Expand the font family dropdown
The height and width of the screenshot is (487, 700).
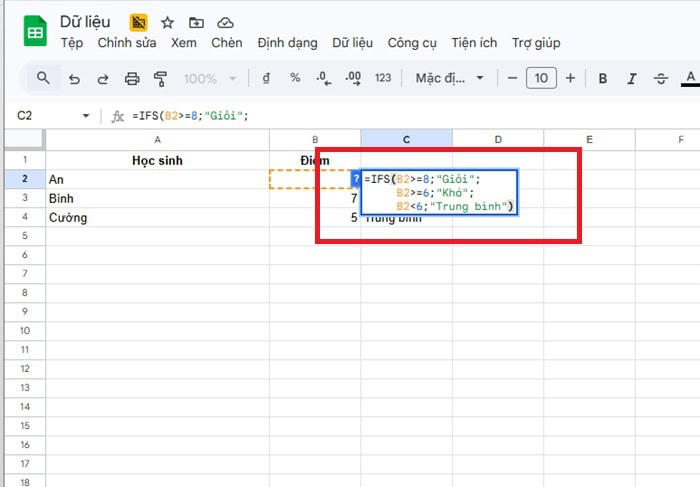[x=450, y=78]
